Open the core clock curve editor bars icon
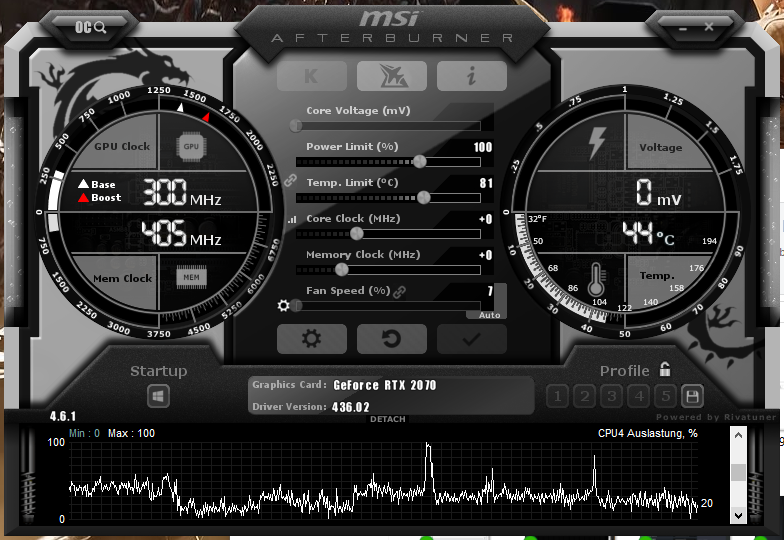This screenshot has width=784, height=540. coord(292,219)
